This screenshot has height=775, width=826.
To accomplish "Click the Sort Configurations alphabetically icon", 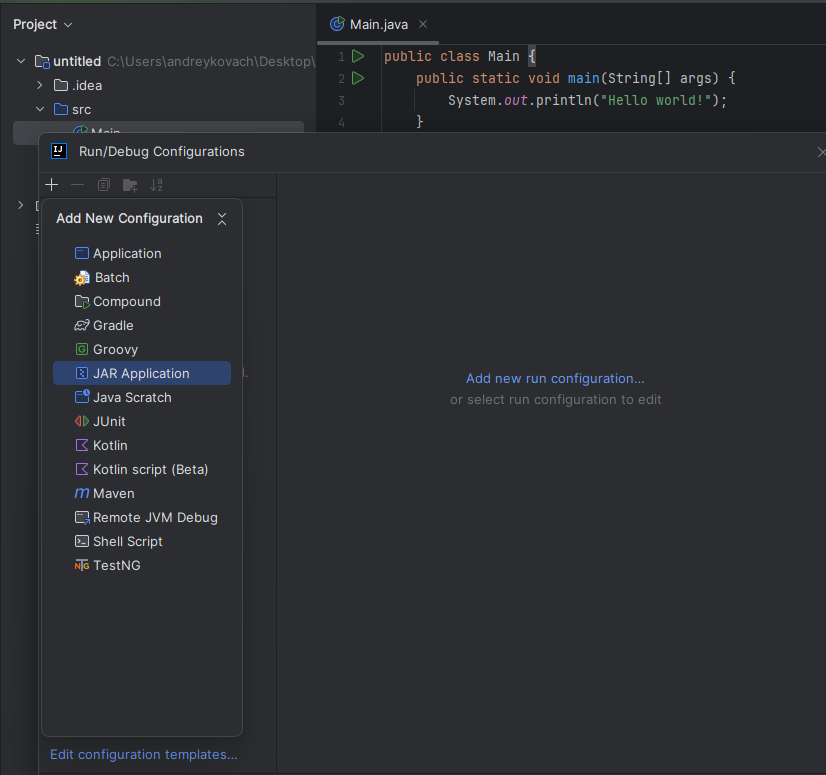I will pyautogui.click(x=156, y=185).
